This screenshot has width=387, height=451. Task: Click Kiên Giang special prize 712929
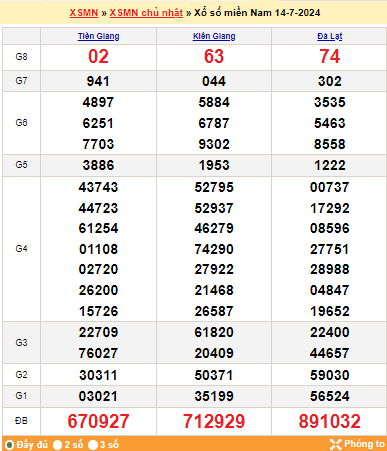(x=214, y=421)
